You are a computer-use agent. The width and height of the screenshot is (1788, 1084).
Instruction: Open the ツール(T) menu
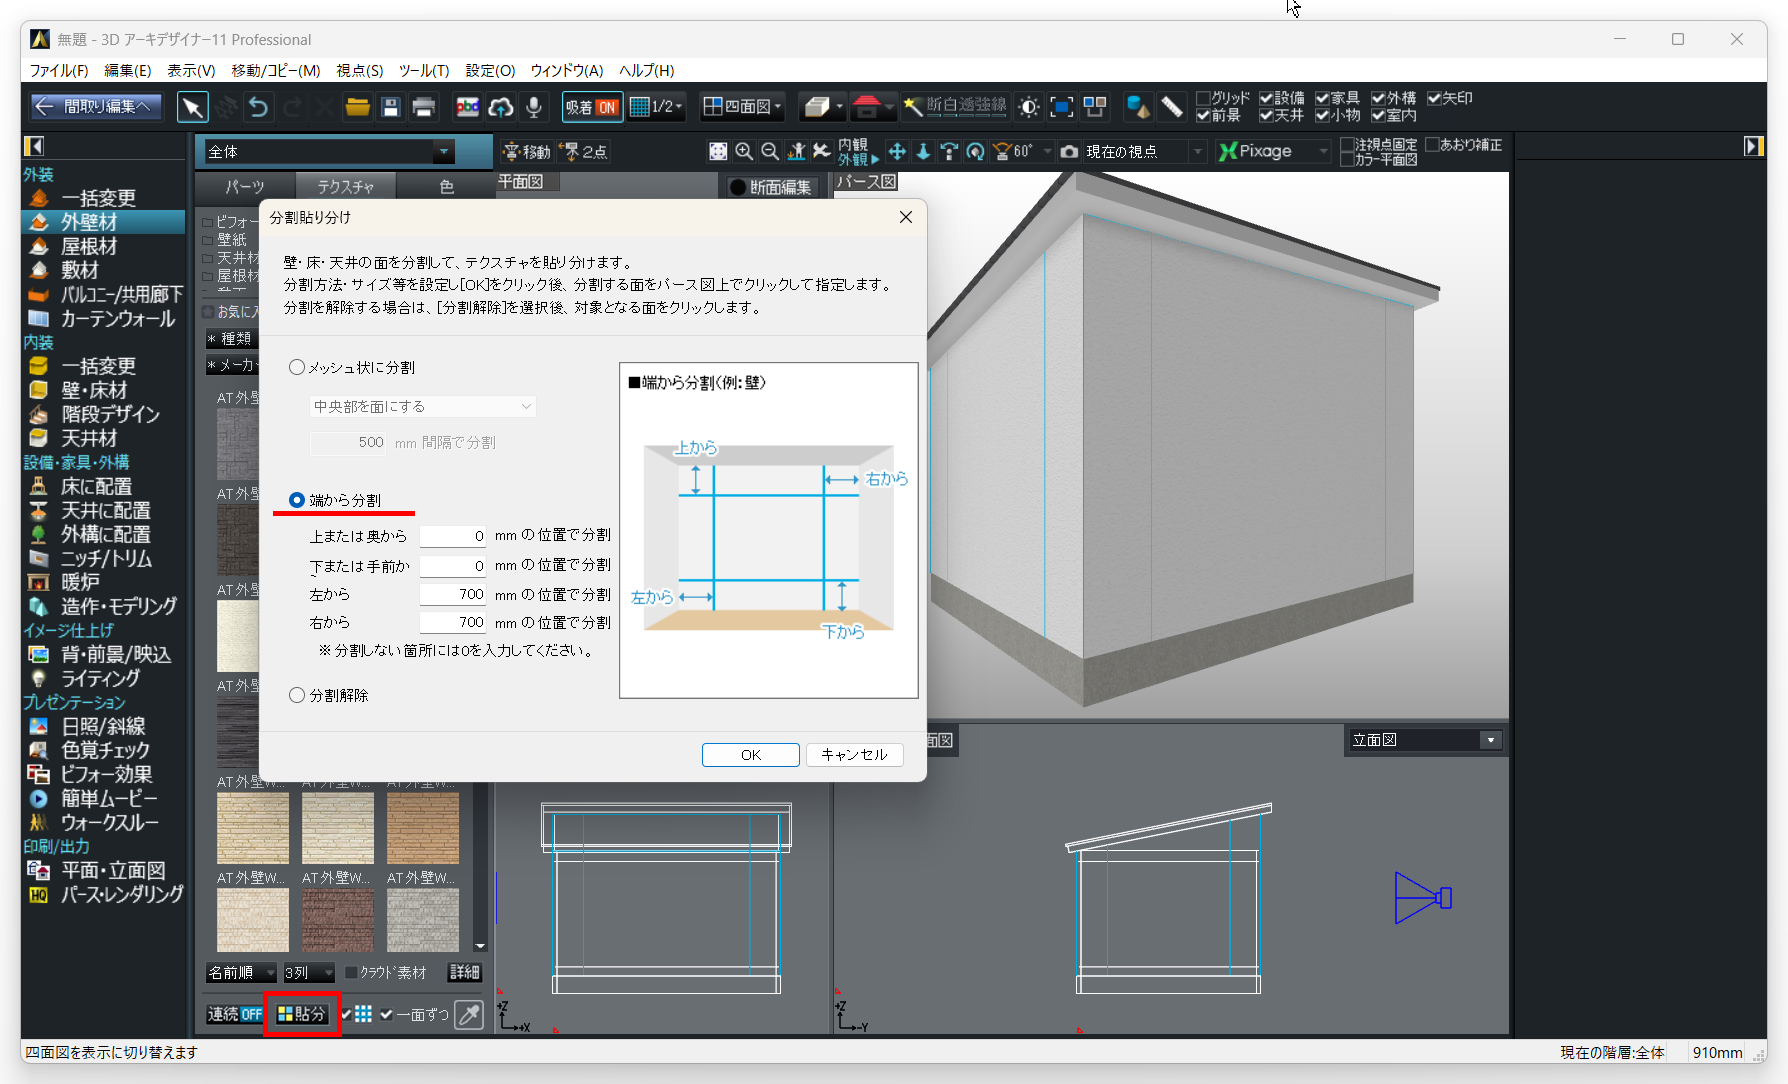click(424, 70)
